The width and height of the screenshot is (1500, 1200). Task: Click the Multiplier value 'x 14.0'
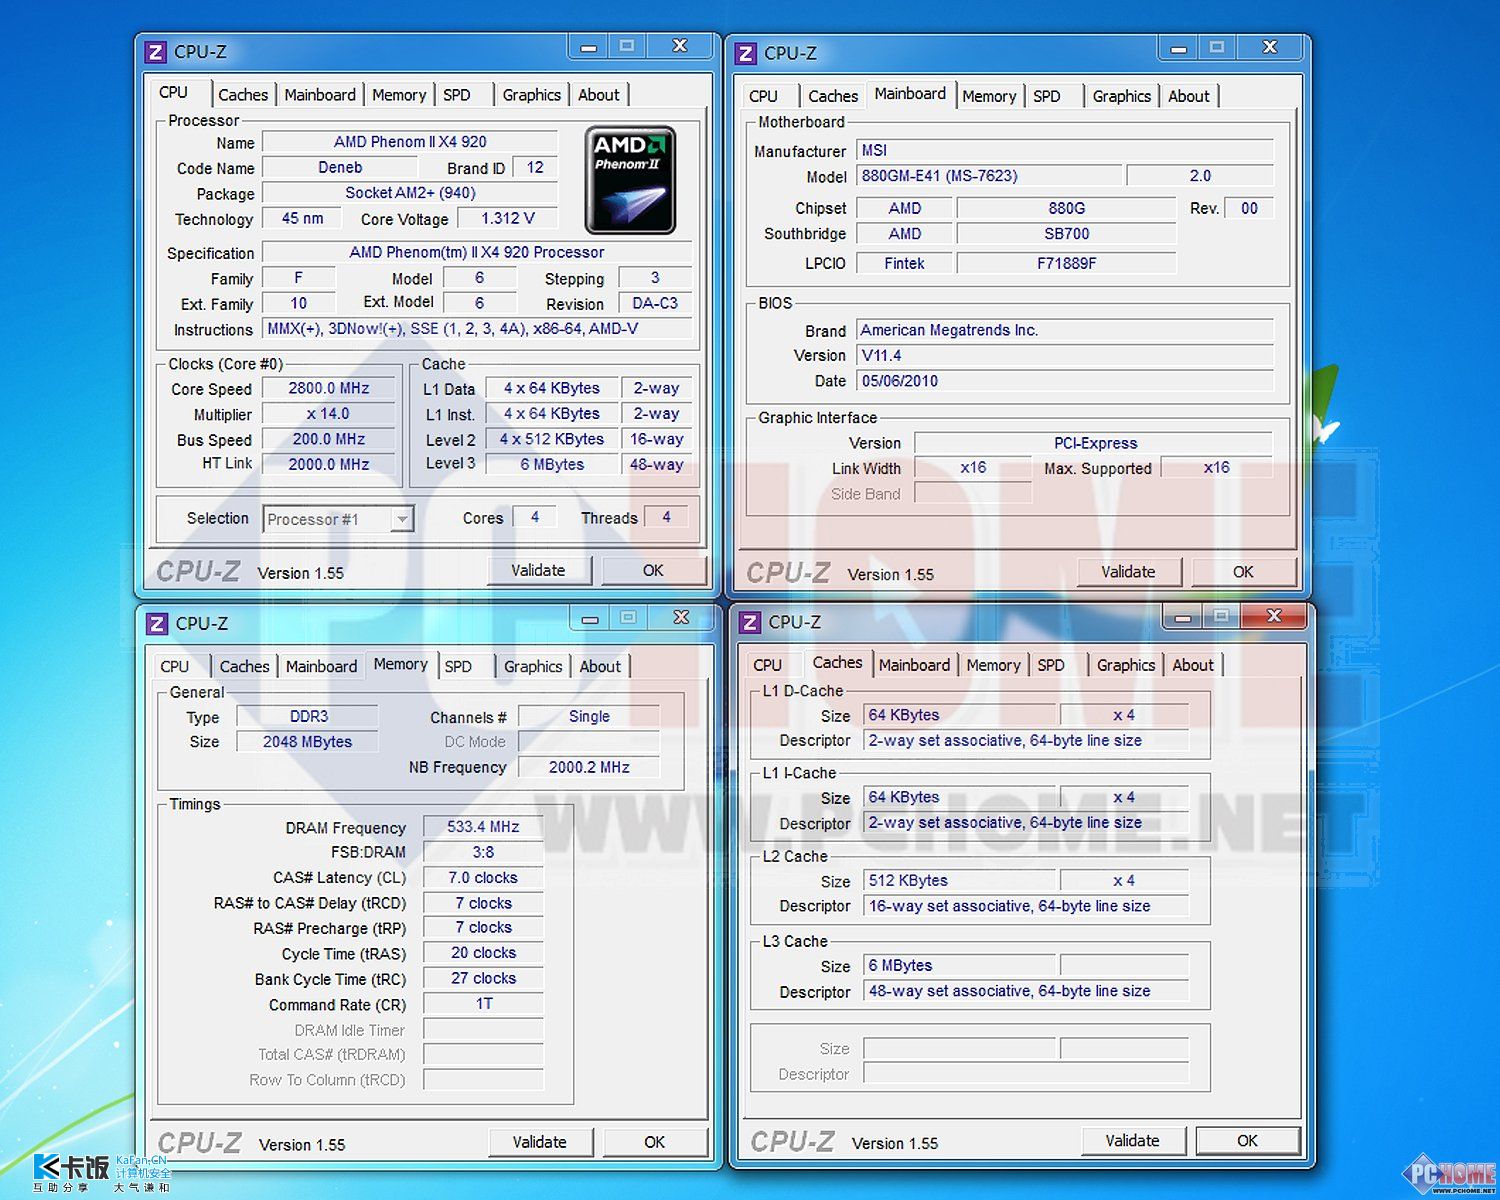click(329, 414)
